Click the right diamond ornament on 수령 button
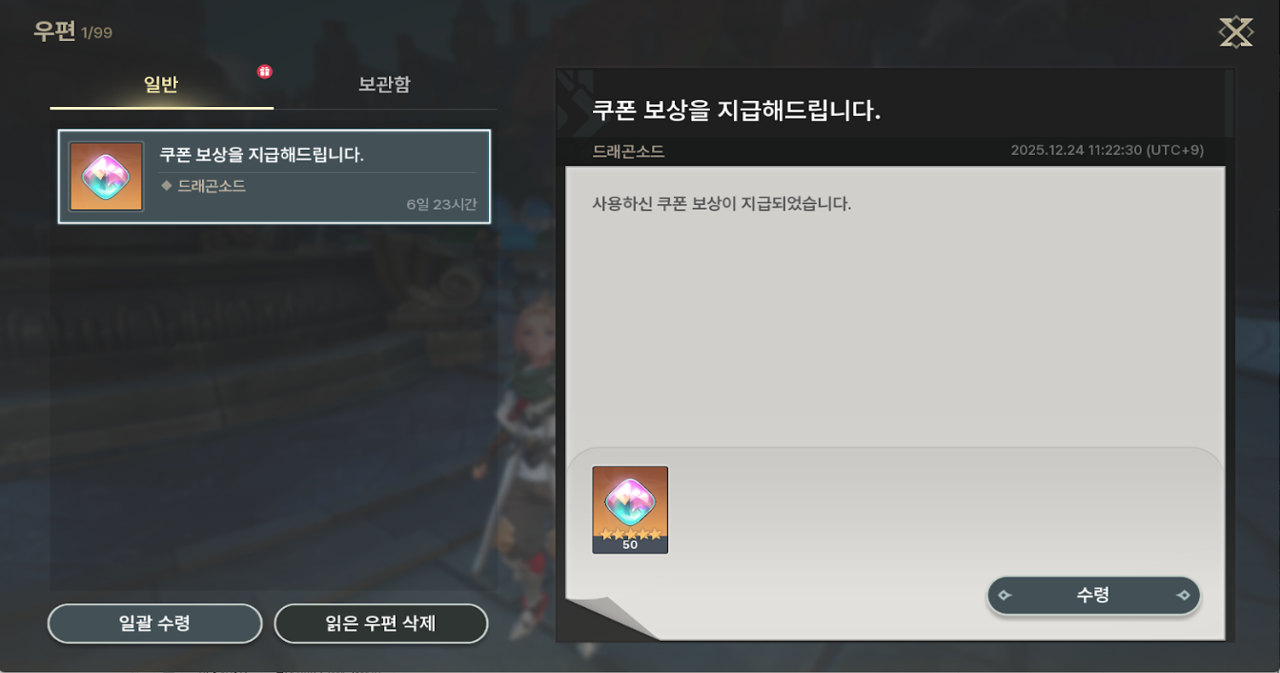The width and height of the screenshot is (1280, 673). coord(1183,595)
